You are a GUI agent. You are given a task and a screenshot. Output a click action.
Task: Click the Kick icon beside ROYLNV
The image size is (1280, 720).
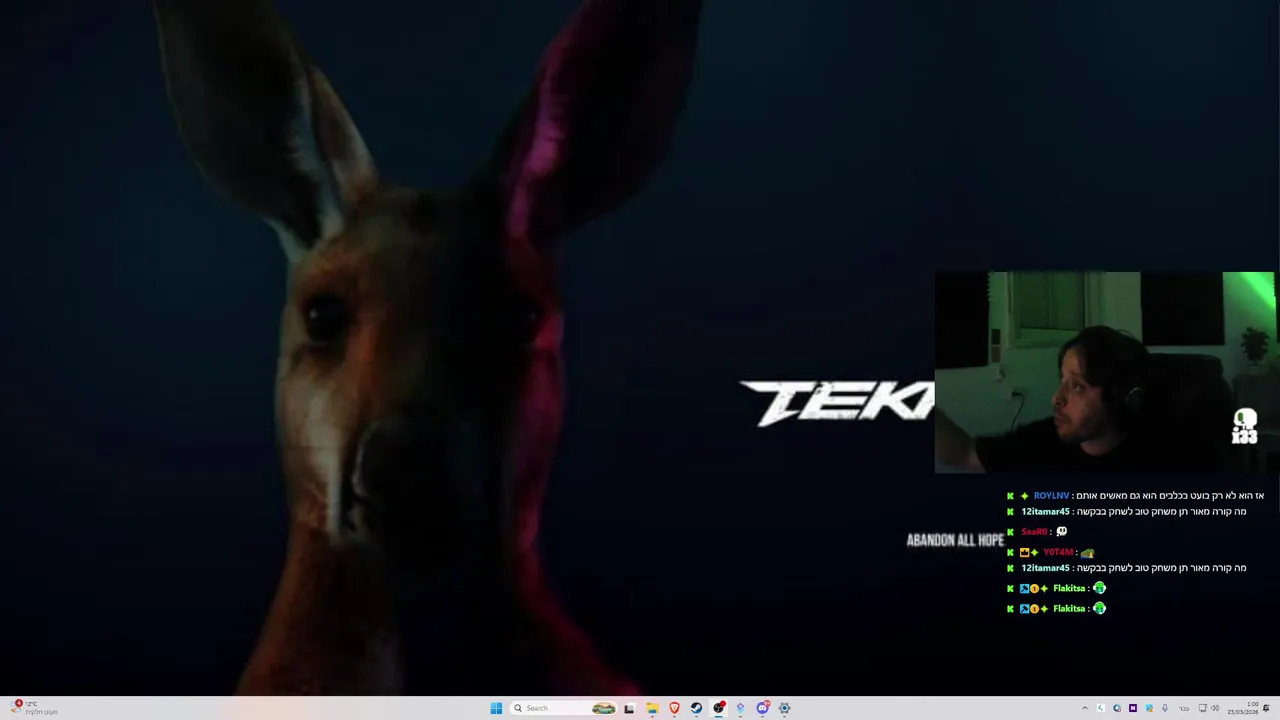pyautogui.click(x=1010, y=496)
